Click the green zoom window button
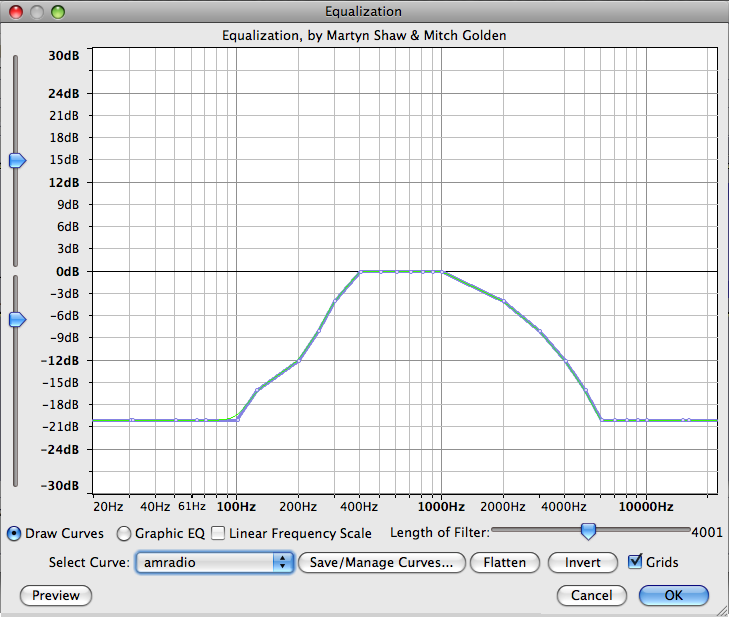The image size is (729, 618). (56, 12)
